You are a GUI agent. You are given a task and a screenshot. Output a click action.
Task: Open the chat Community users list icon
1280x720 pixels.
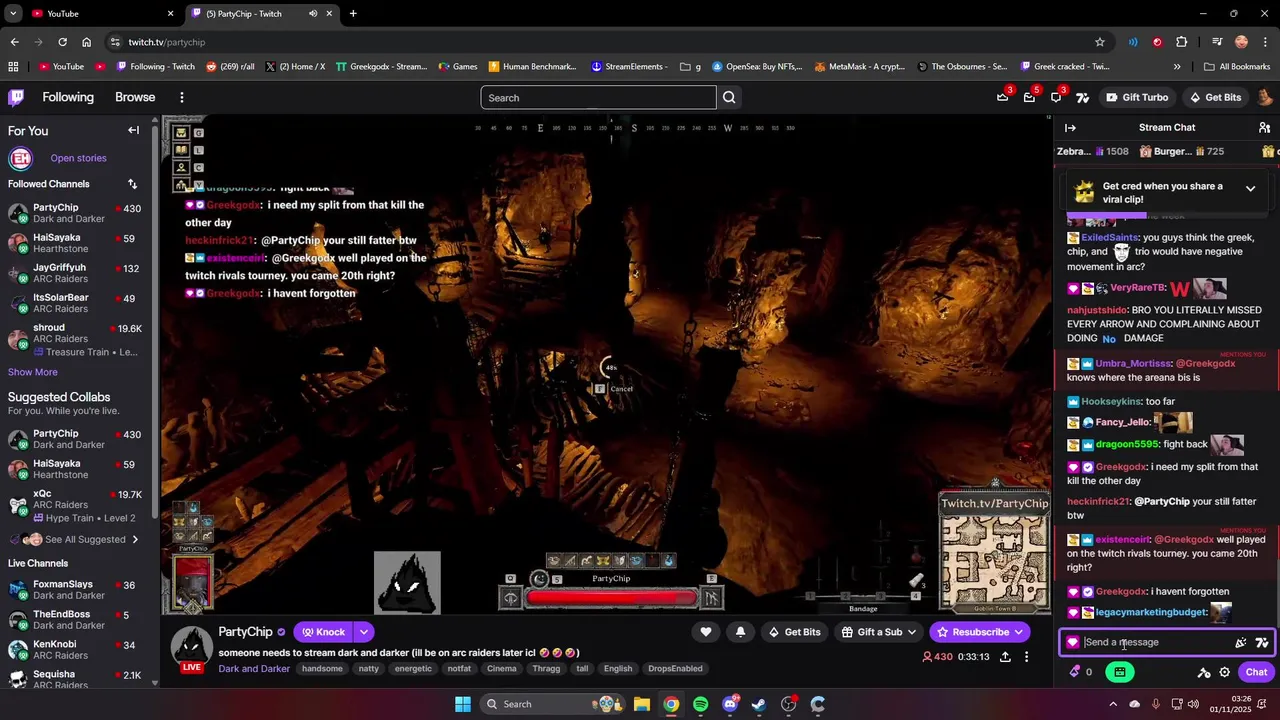[1264, 128]
